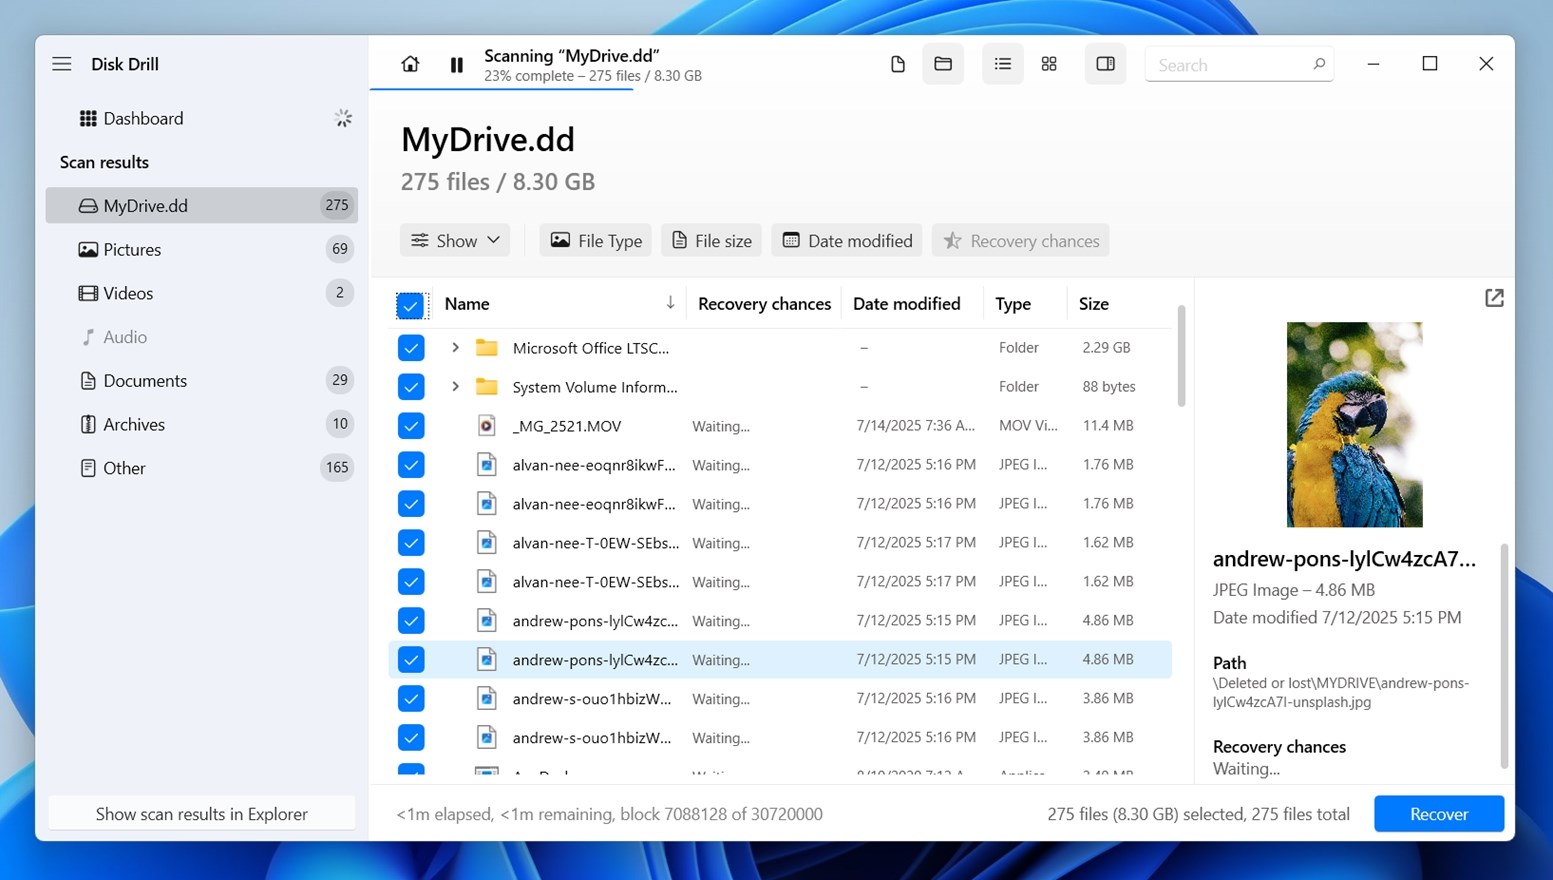Select the grid thumbnails view icon

[1049, 64]
